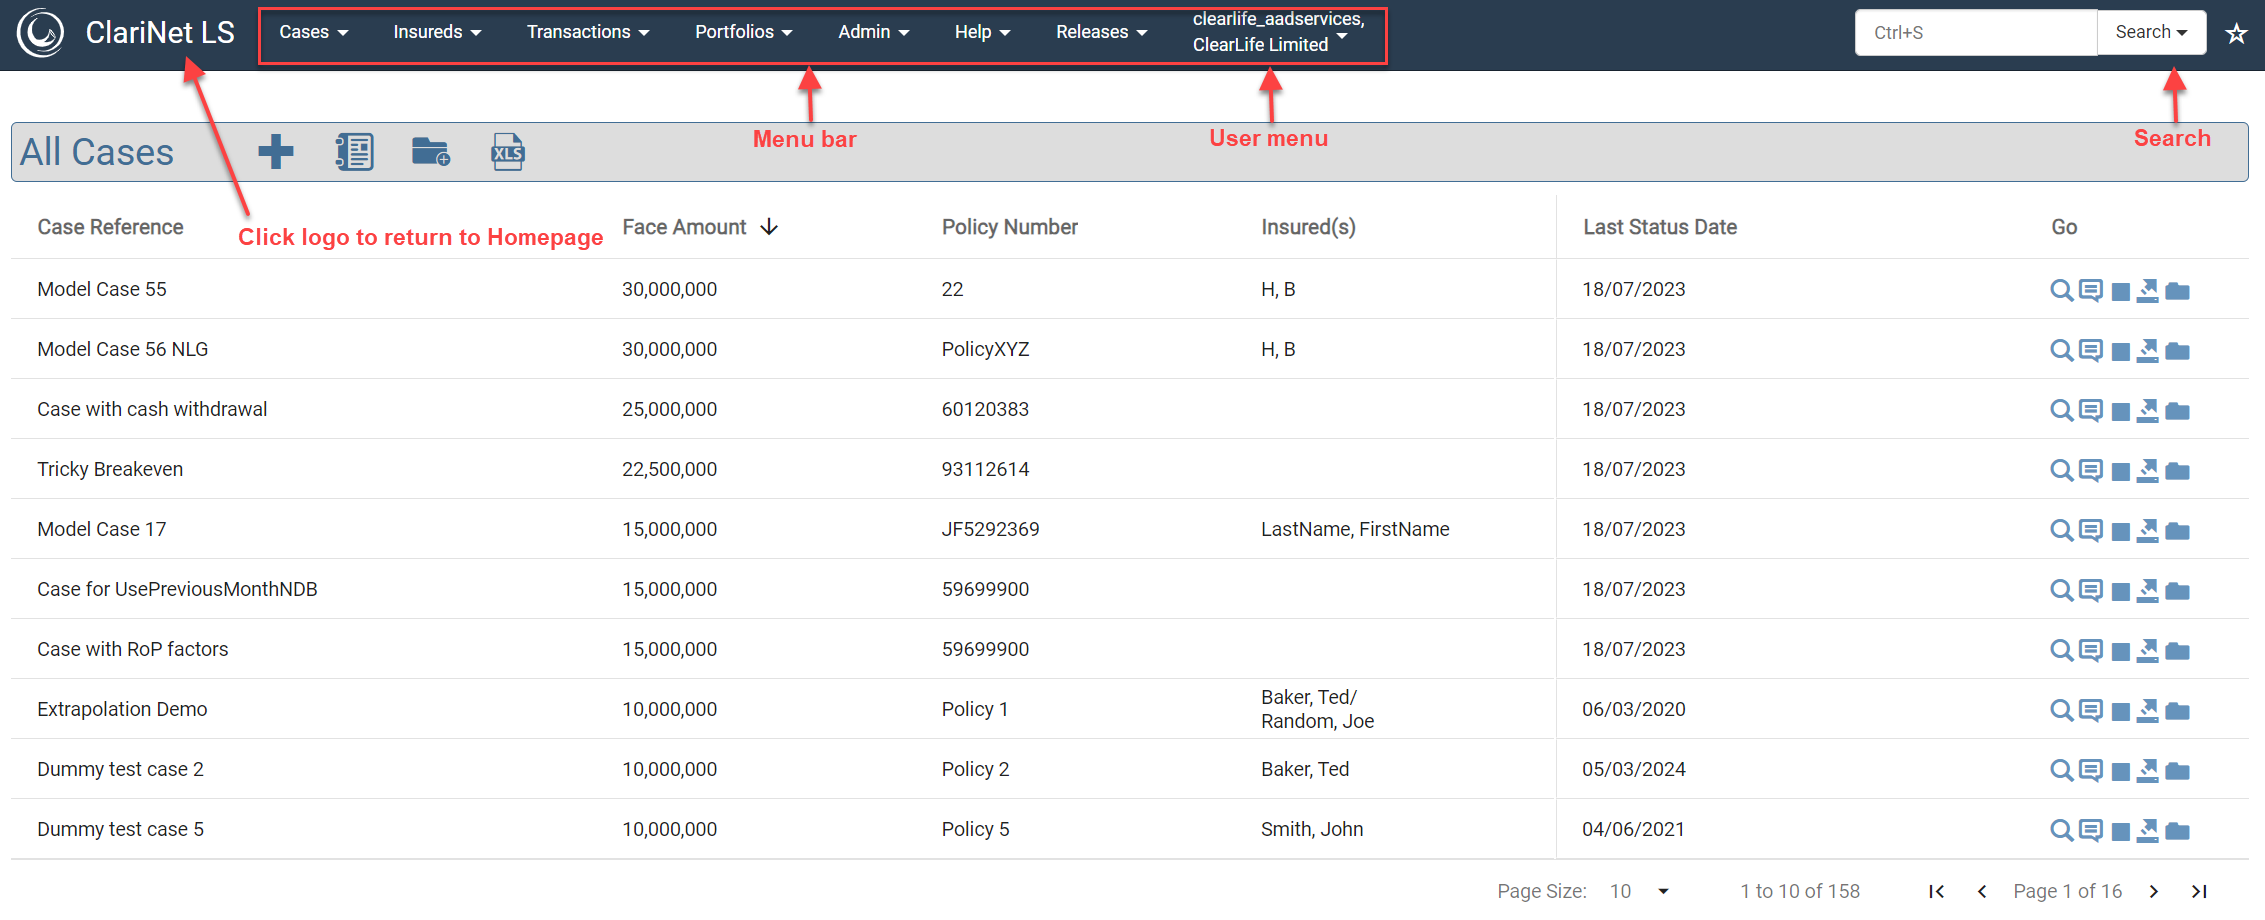Open the Admin menu
The image size is (2265, 920).
click(874, 32)
